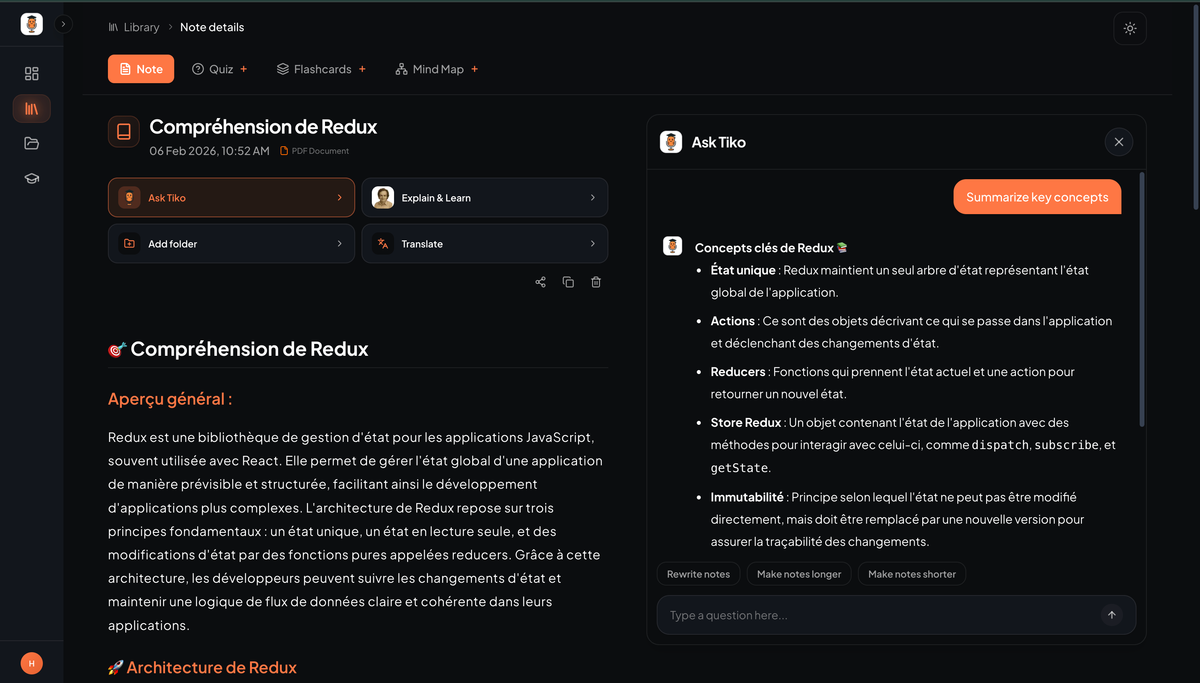Click the tutor avatar in Explain & Learn card
1200x683 pixels.
tap(383, 198)
